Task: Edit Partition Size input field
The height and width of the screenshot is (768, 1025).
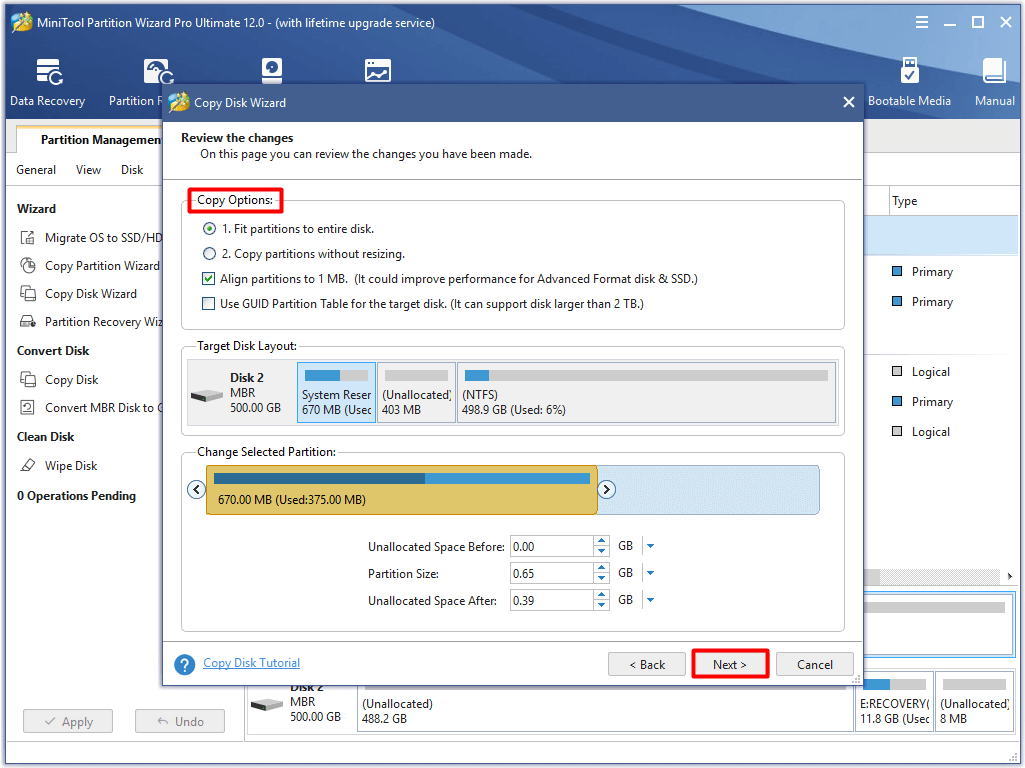Action: [552, 573]
